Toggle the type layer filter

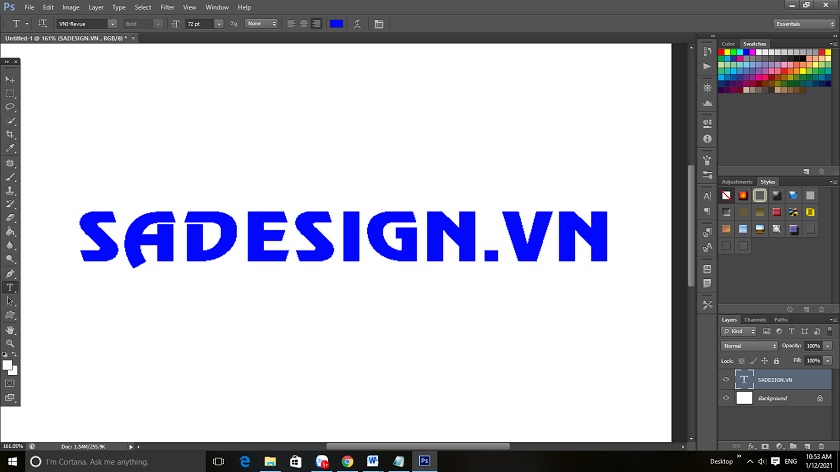[791, 331]
